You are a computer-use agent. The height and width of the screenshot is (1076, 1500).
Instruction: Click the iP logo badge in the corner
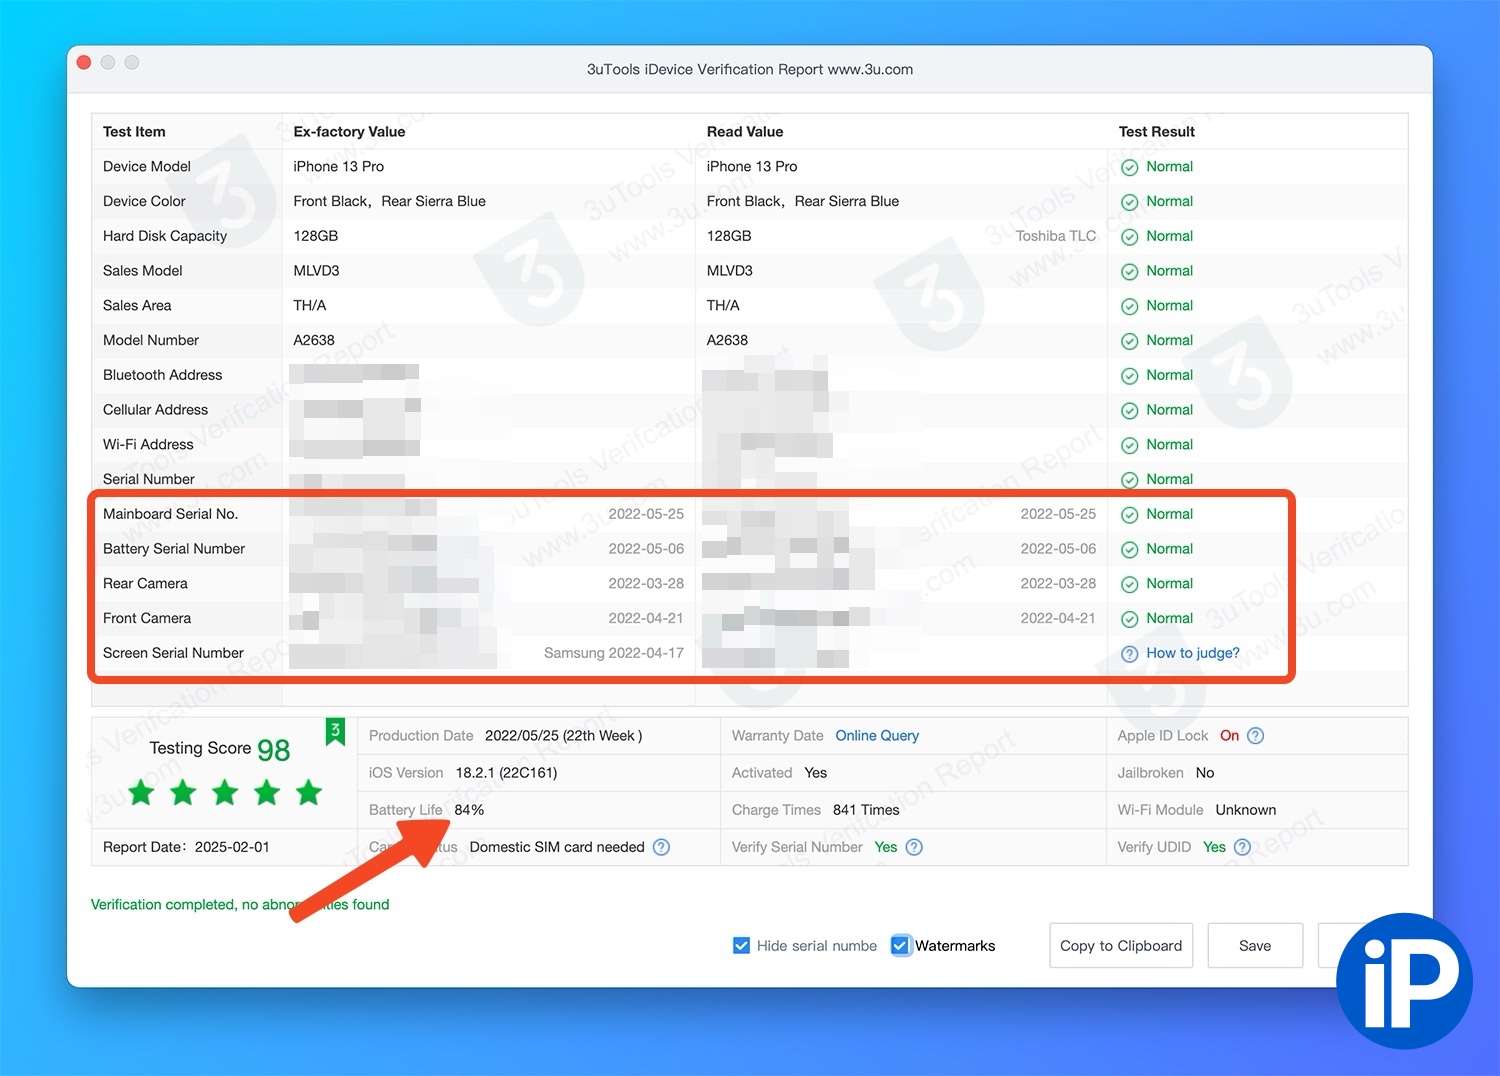click(x=1404, y=981)
